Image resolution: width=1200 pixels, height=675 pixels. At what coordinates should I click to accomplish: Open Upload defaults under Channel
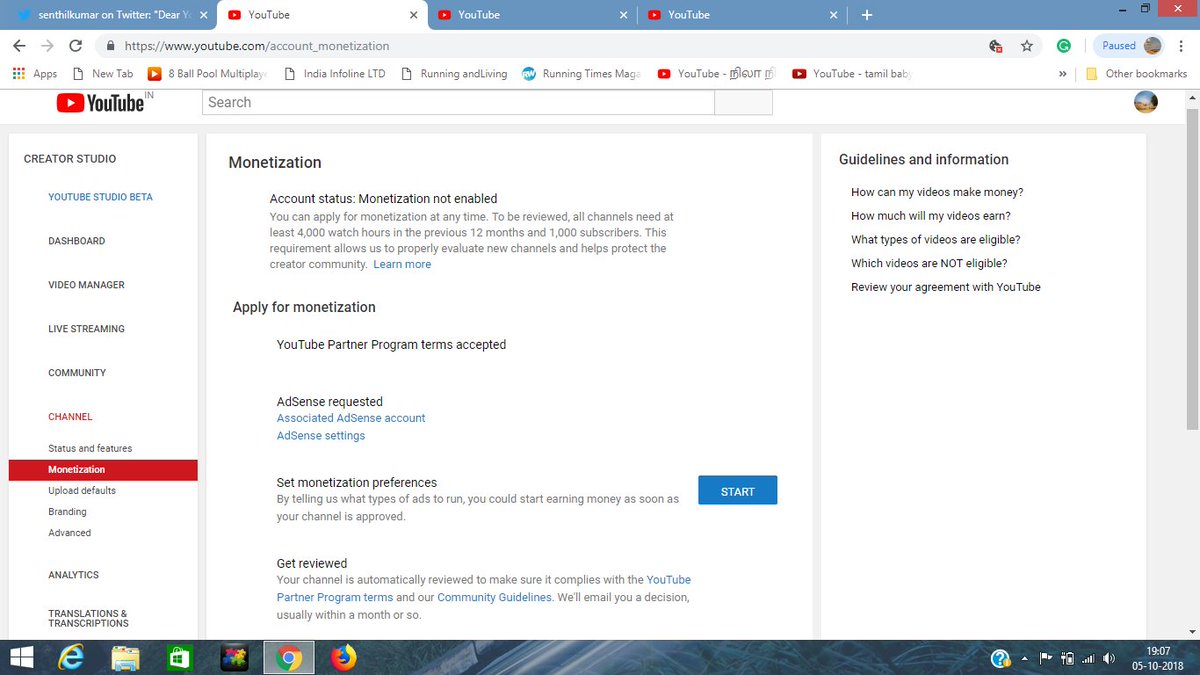coord(82,490)
